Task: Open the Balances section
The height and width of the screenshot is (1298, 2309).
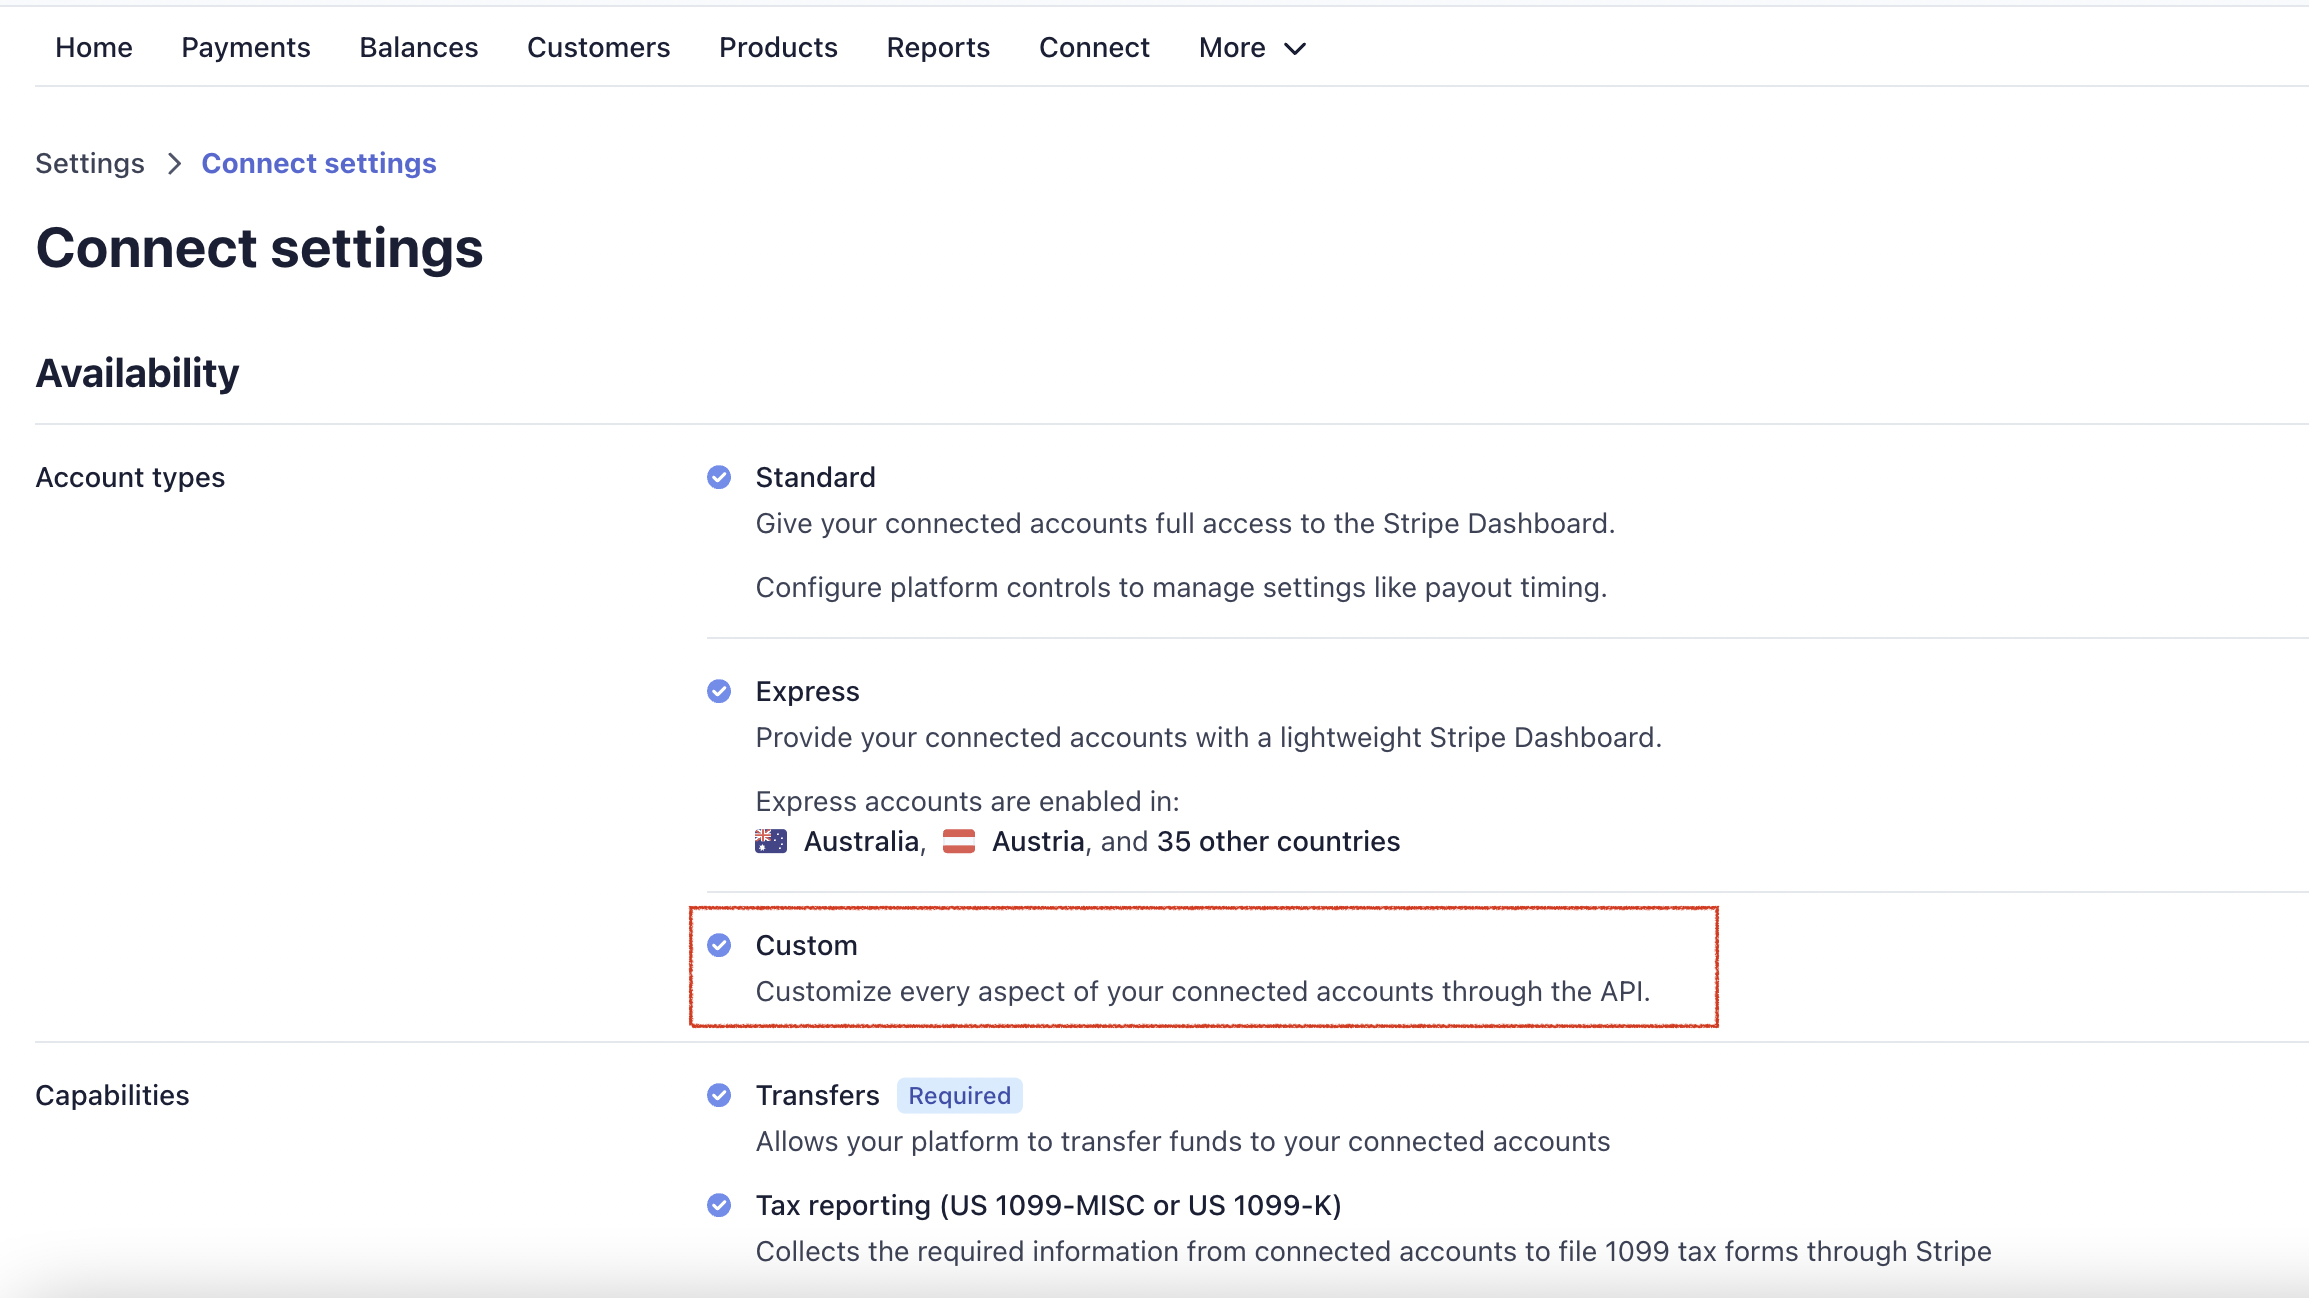Action: (418, 48)
